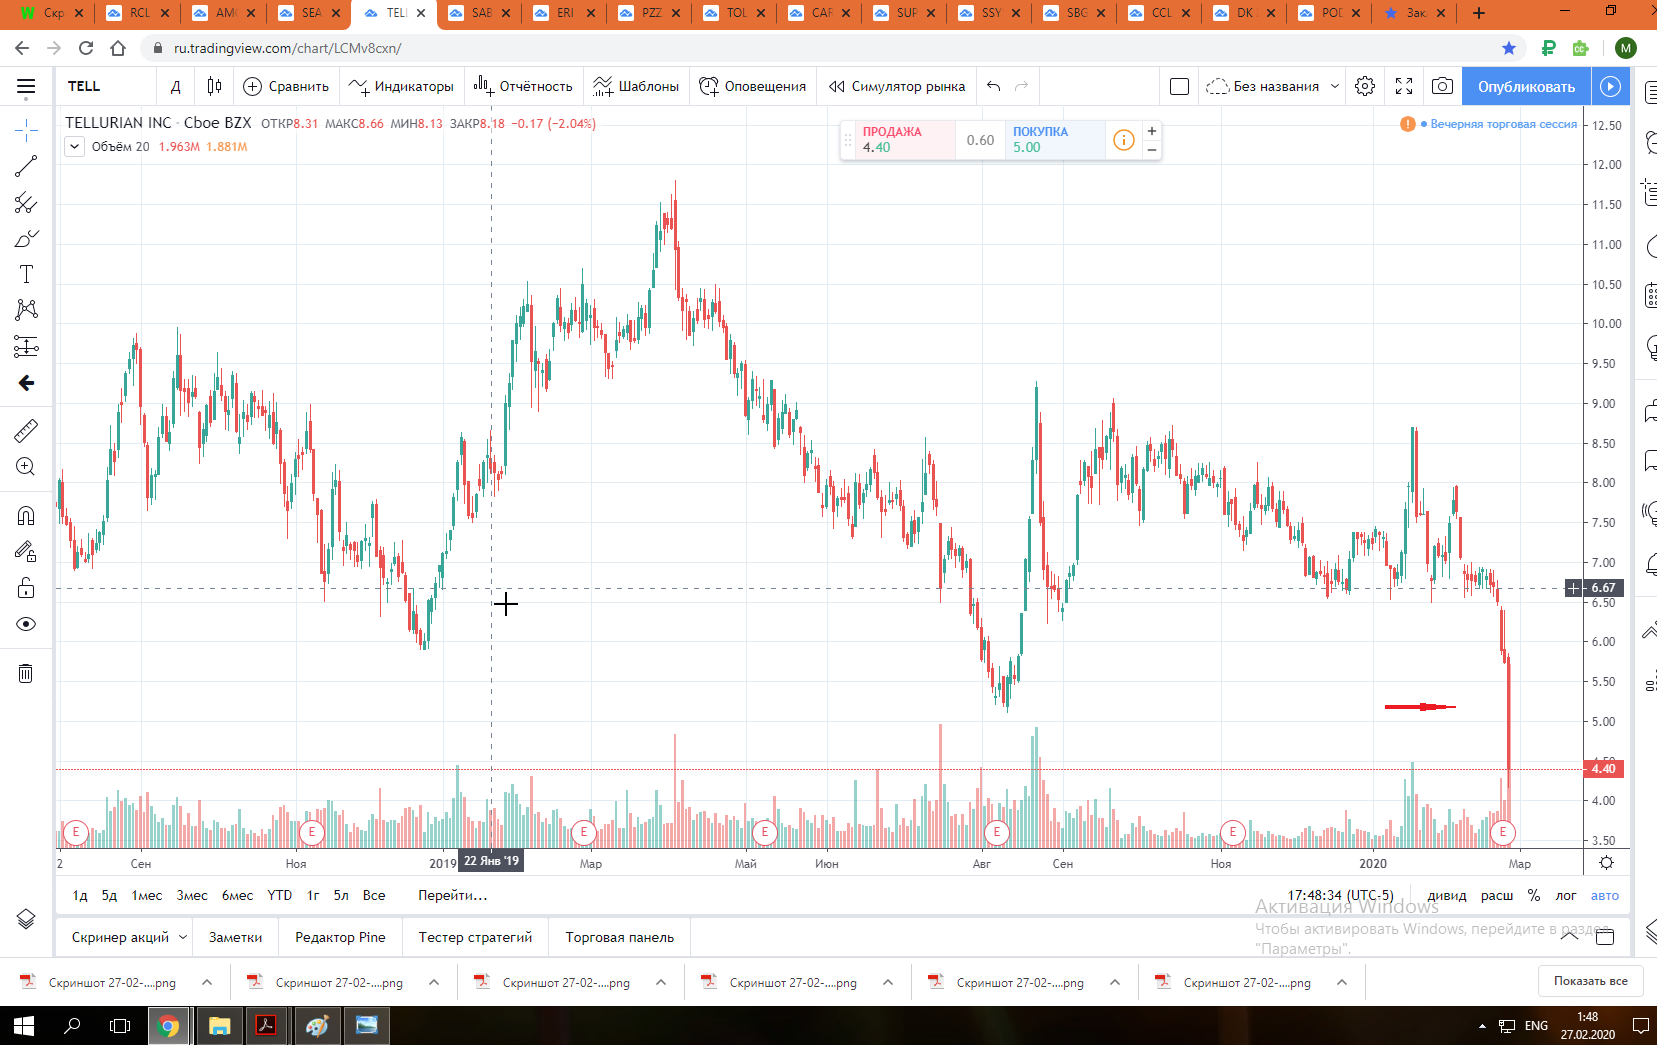Screen dimensions: 1657x1045
Task: Select the ruler measure tool
Action: [x=26, y=430]
